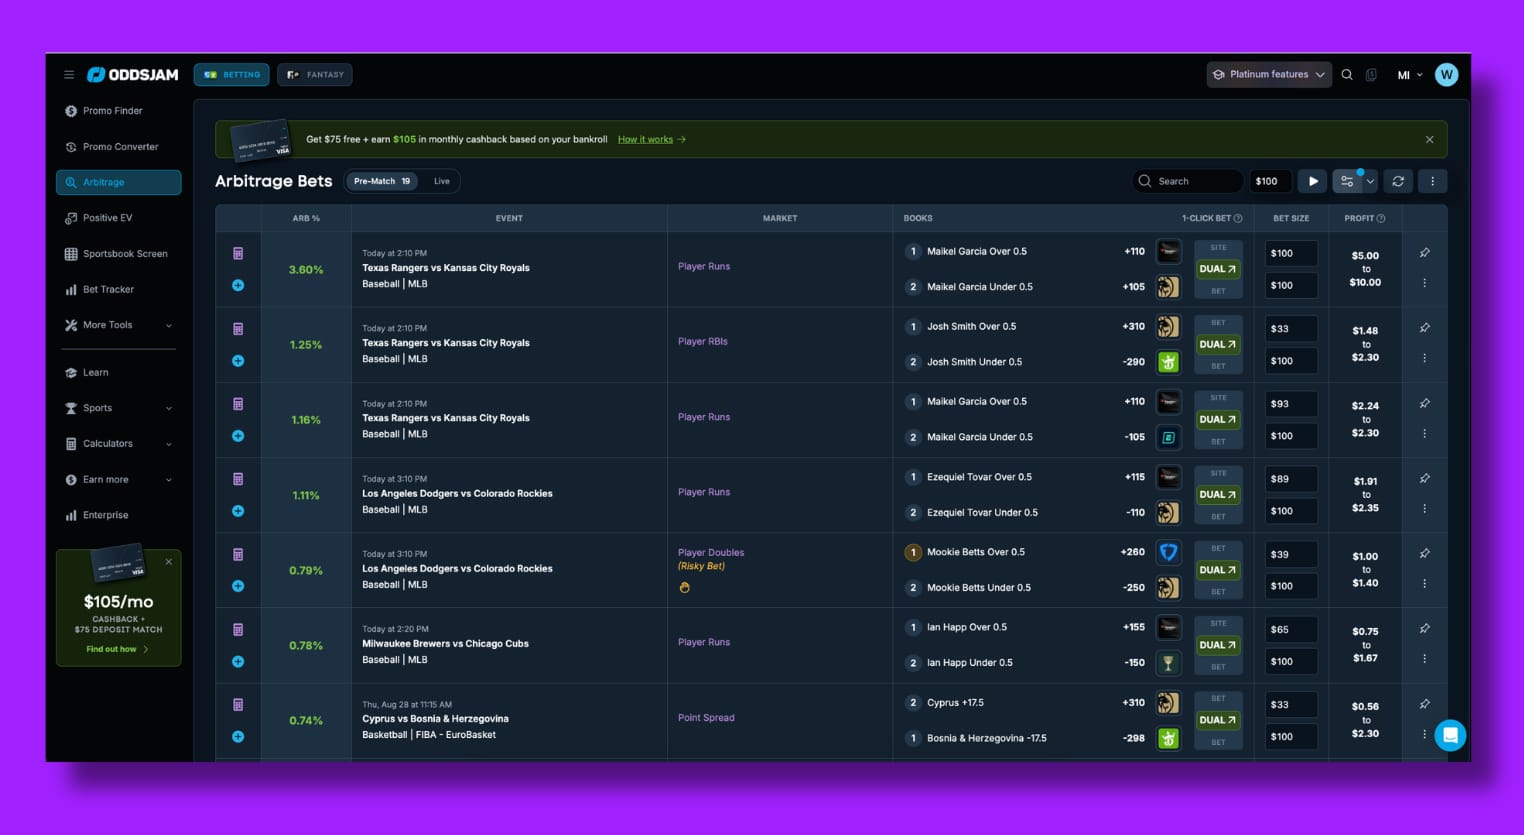Open the filters slider icon
1524x835 pixels.
tap(1347, 181)
